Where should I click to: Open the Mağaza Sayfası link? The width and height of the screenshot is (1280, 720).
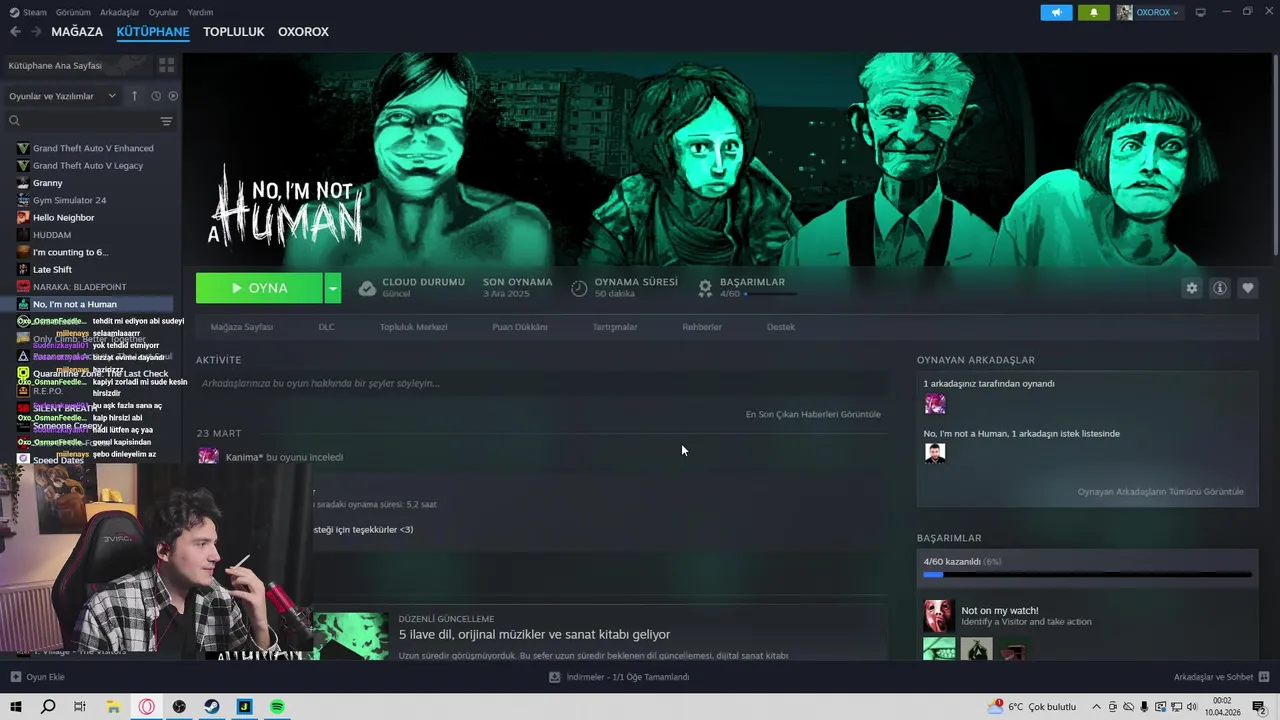pyautogui.click(x=241, y=327)
